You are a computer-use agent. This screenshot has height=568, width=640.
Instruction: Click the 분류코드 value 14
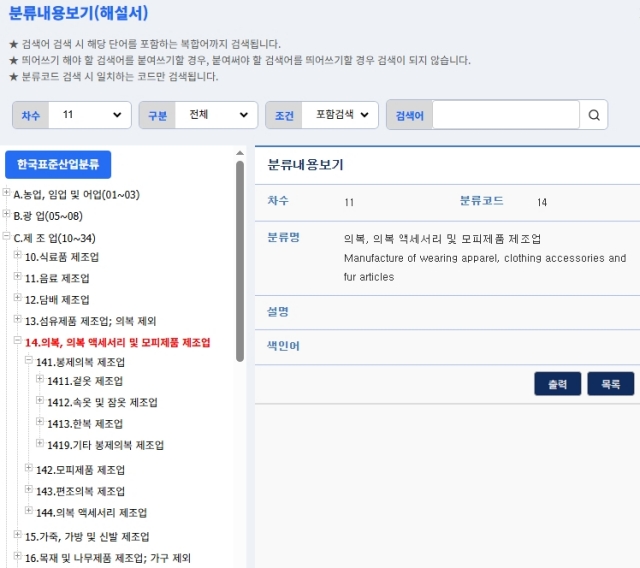tap(542, 202)
